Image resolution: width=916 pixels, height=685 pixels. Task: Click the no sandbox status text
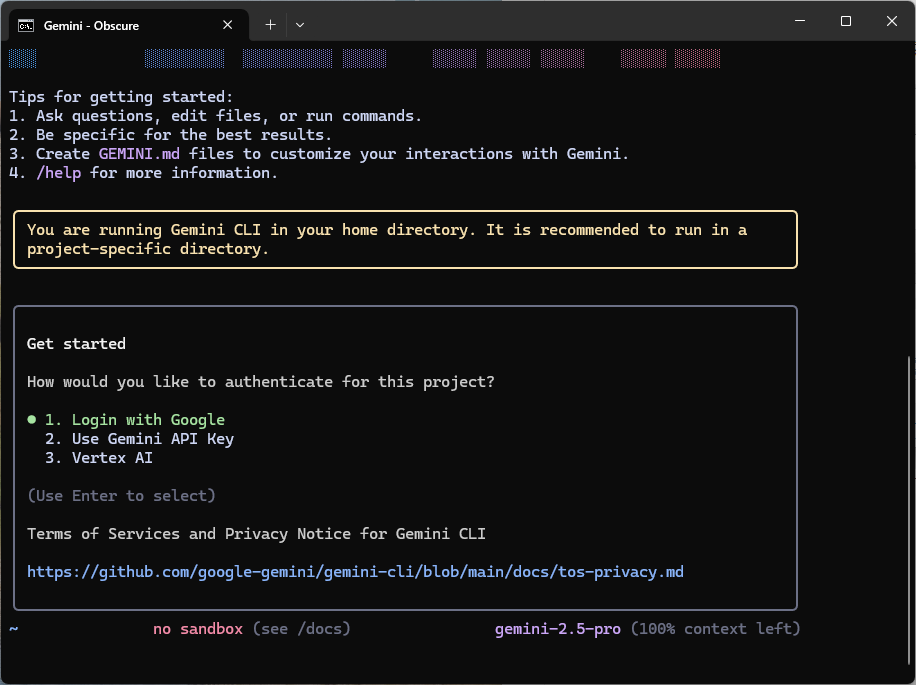point(197,629)
